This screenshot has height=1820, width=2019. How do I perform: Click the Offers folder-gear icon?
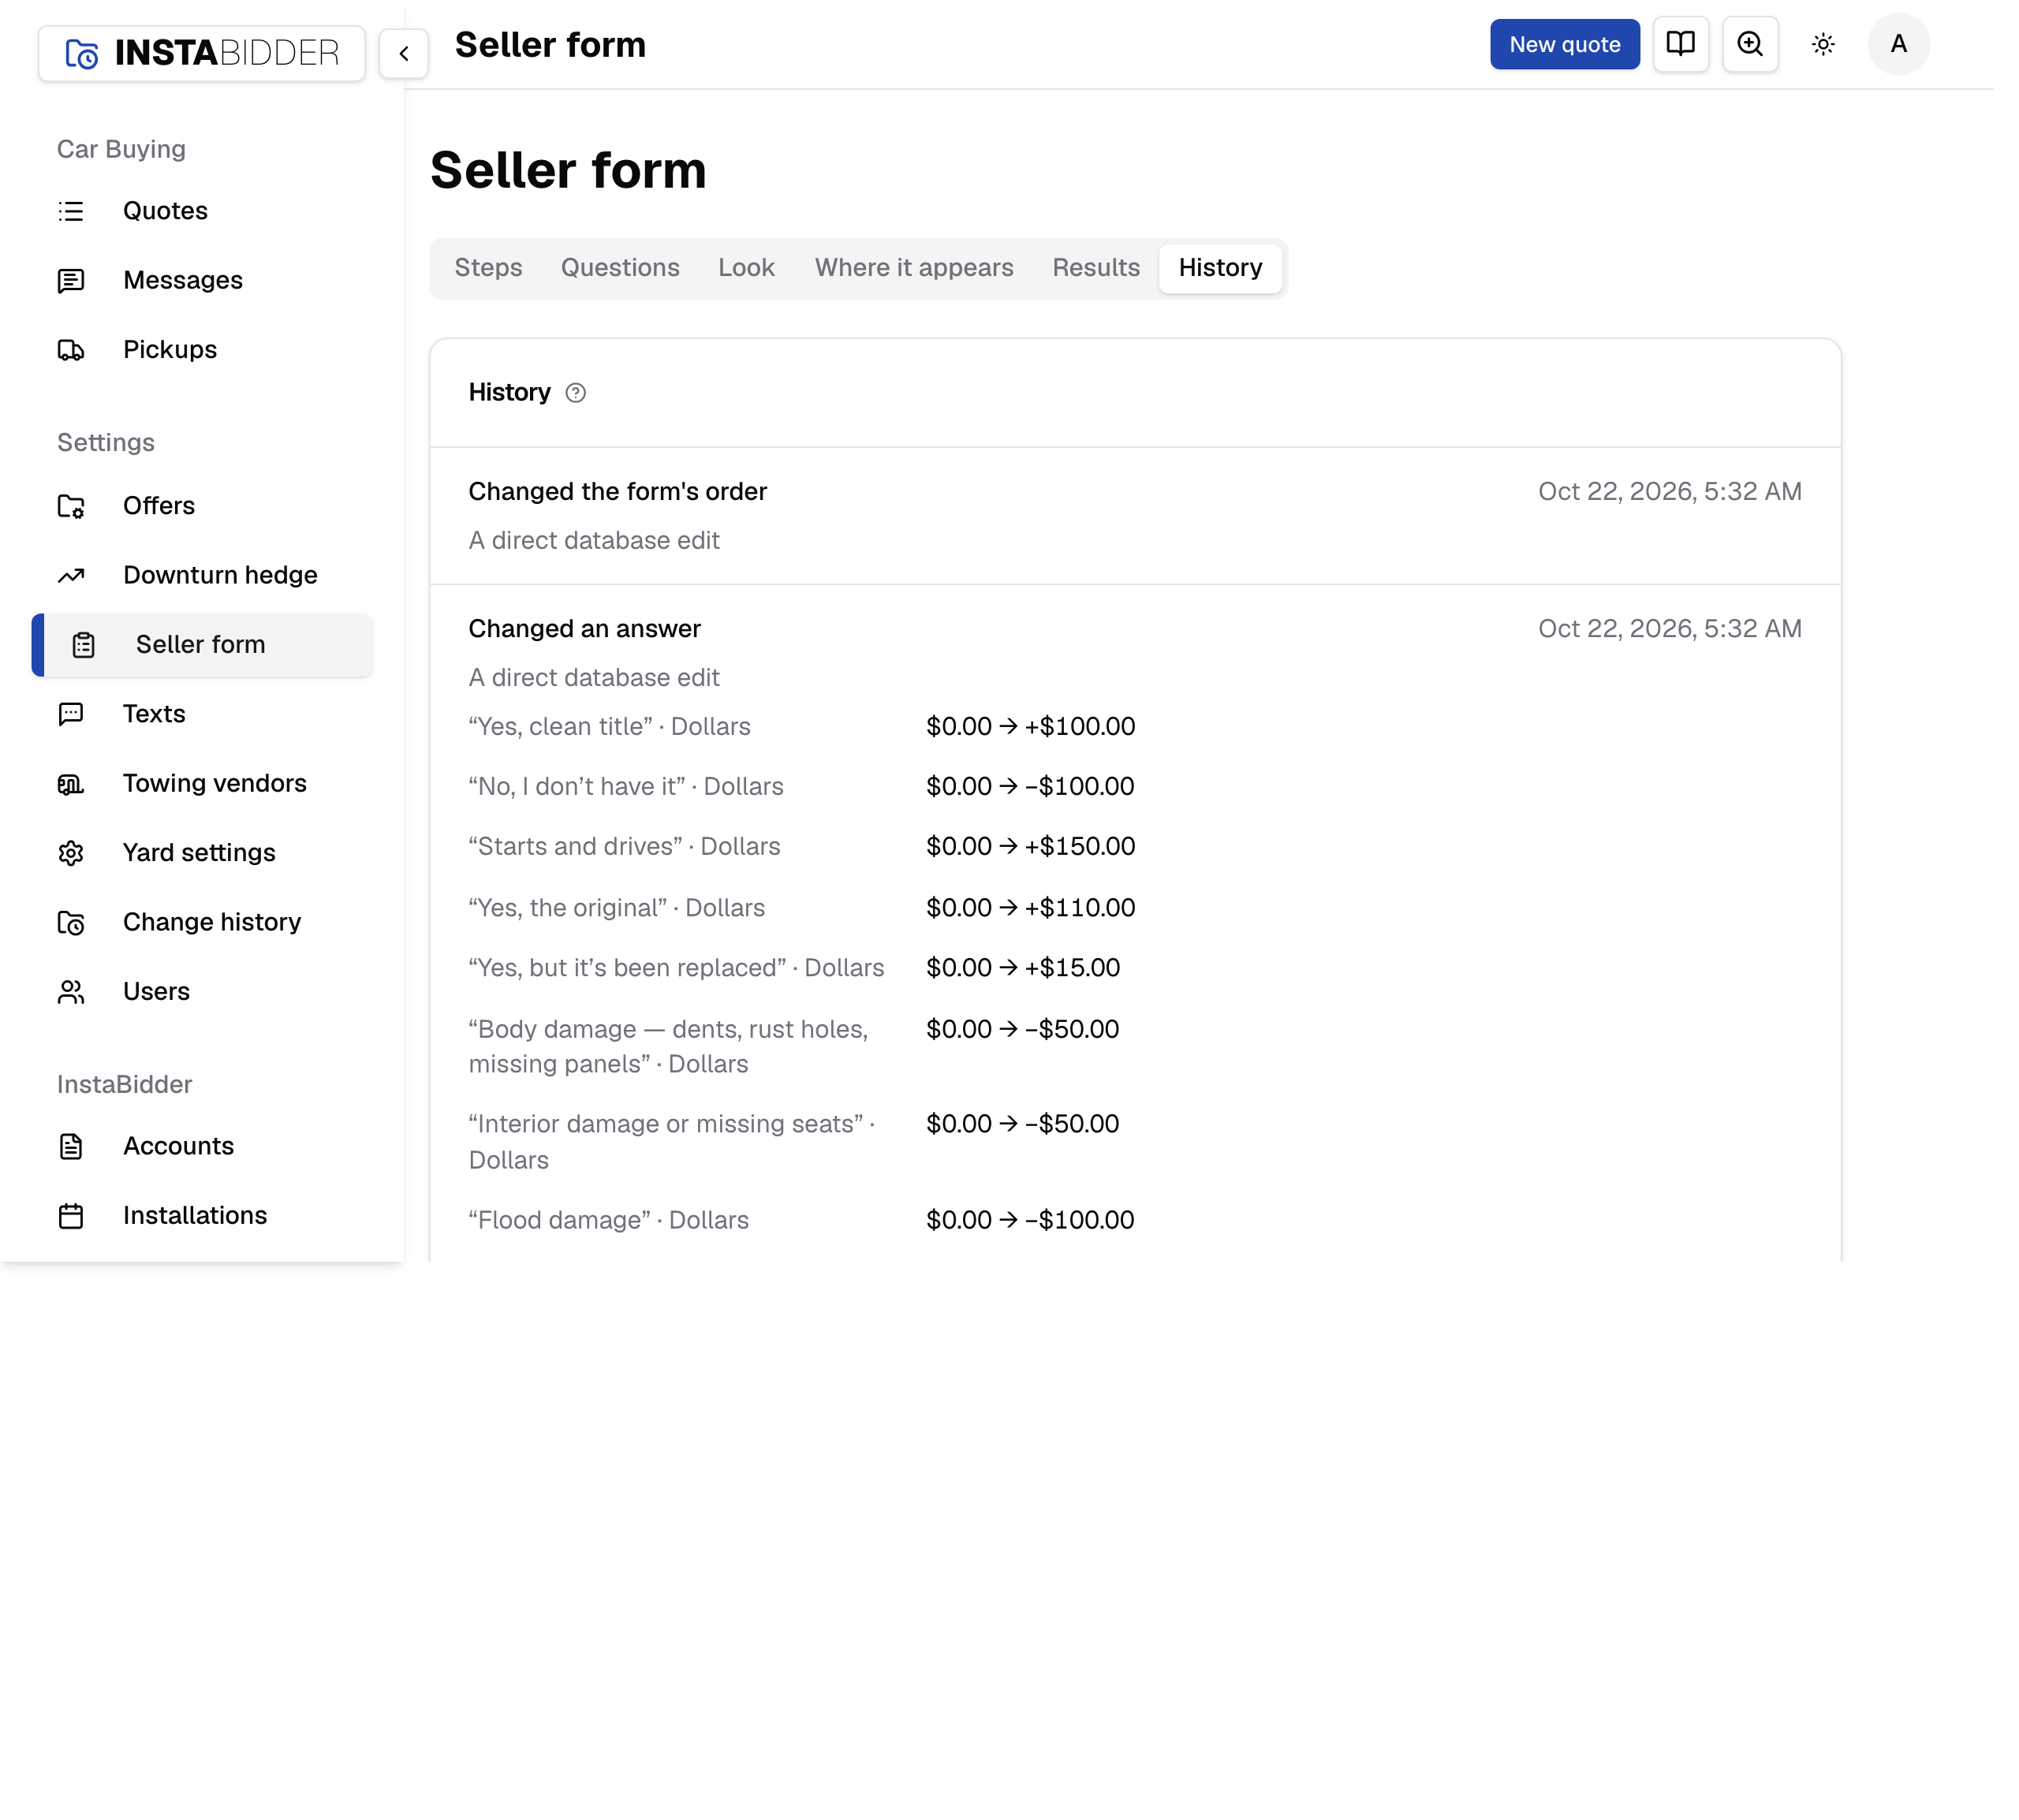[x=71, y=506]
